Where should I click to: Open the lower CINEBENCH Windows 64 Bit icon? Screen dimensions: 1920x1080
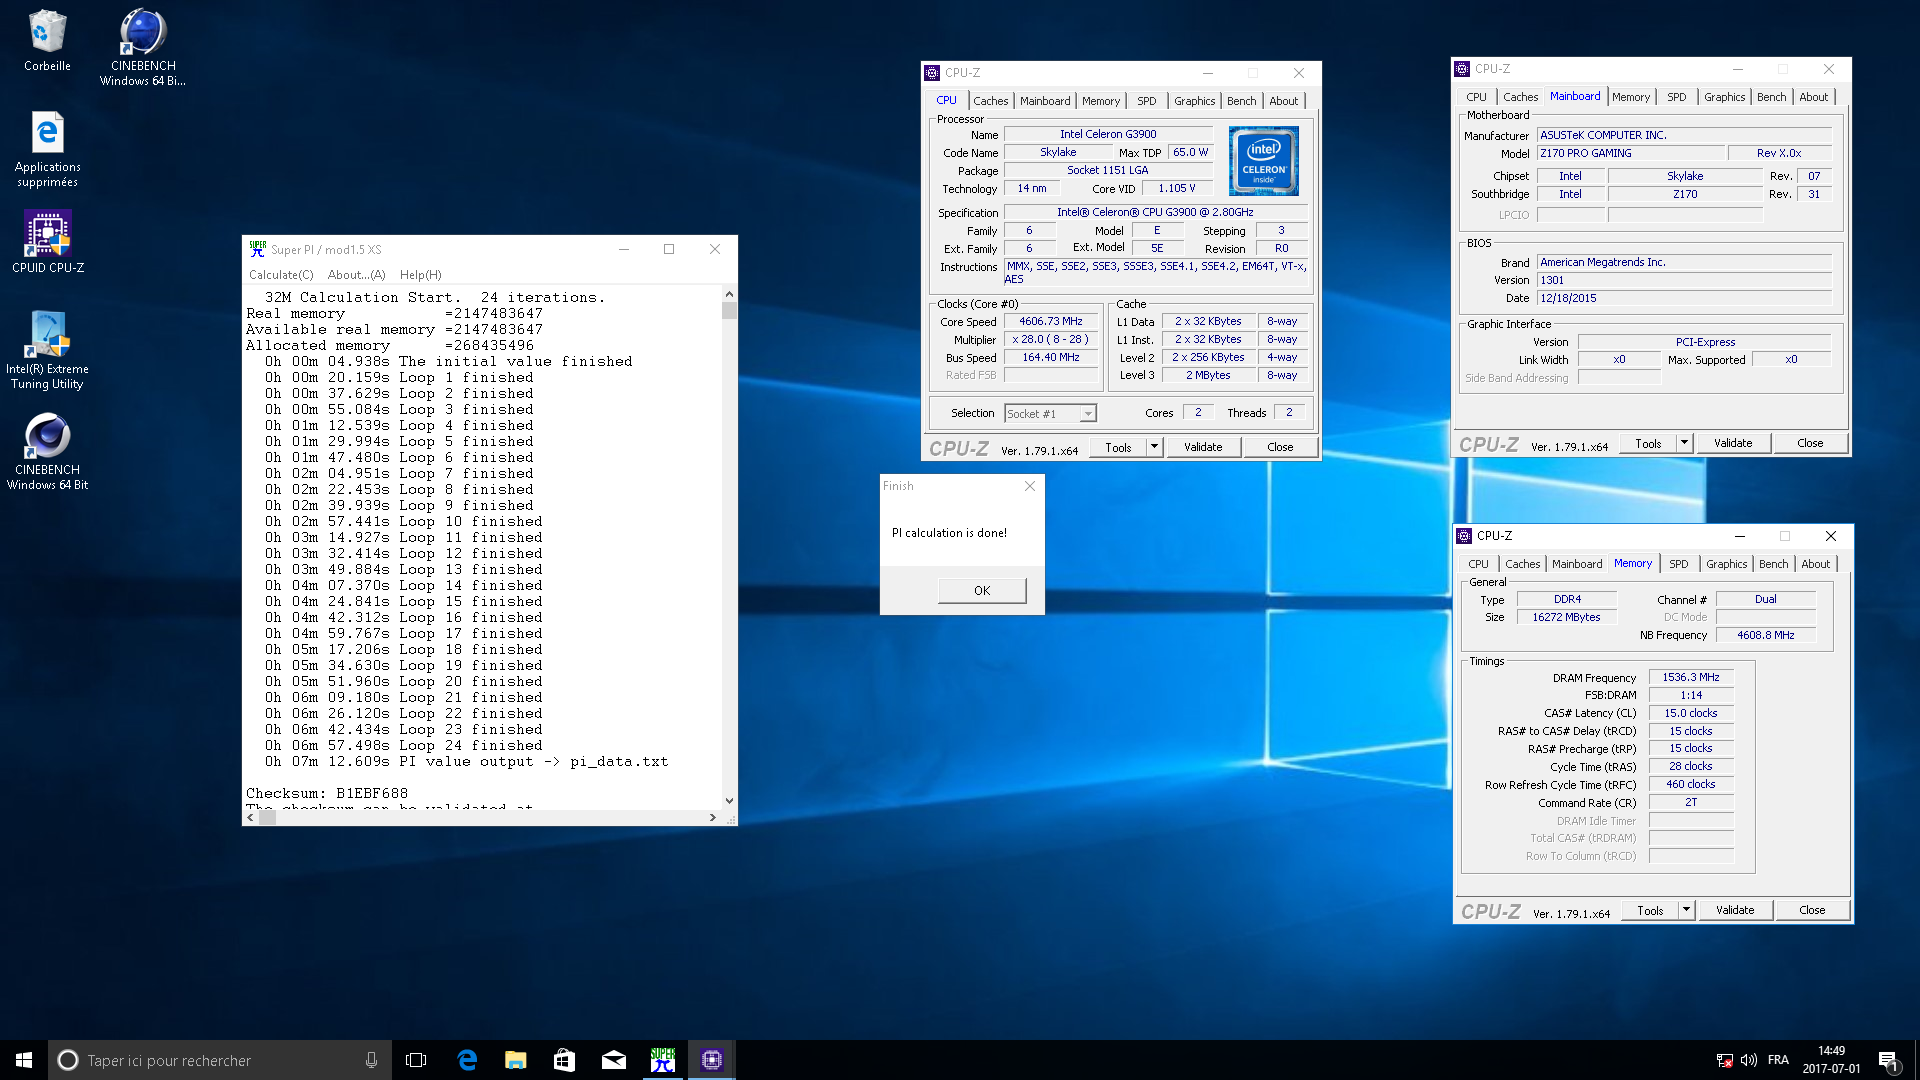47,453
